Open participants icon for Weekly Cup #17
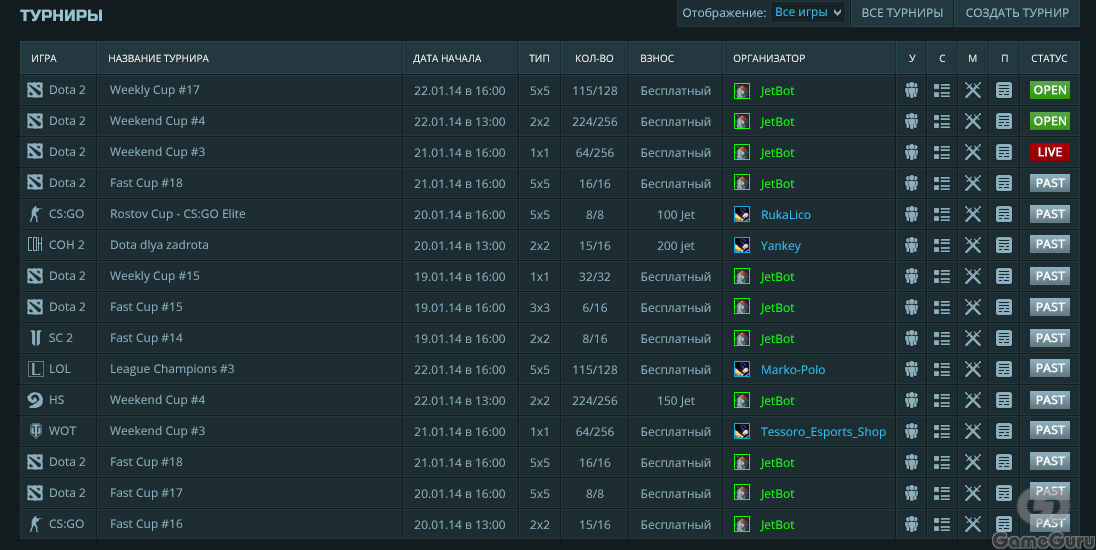This screenshot has width=1096, height=550. click(x=911, y=90)
